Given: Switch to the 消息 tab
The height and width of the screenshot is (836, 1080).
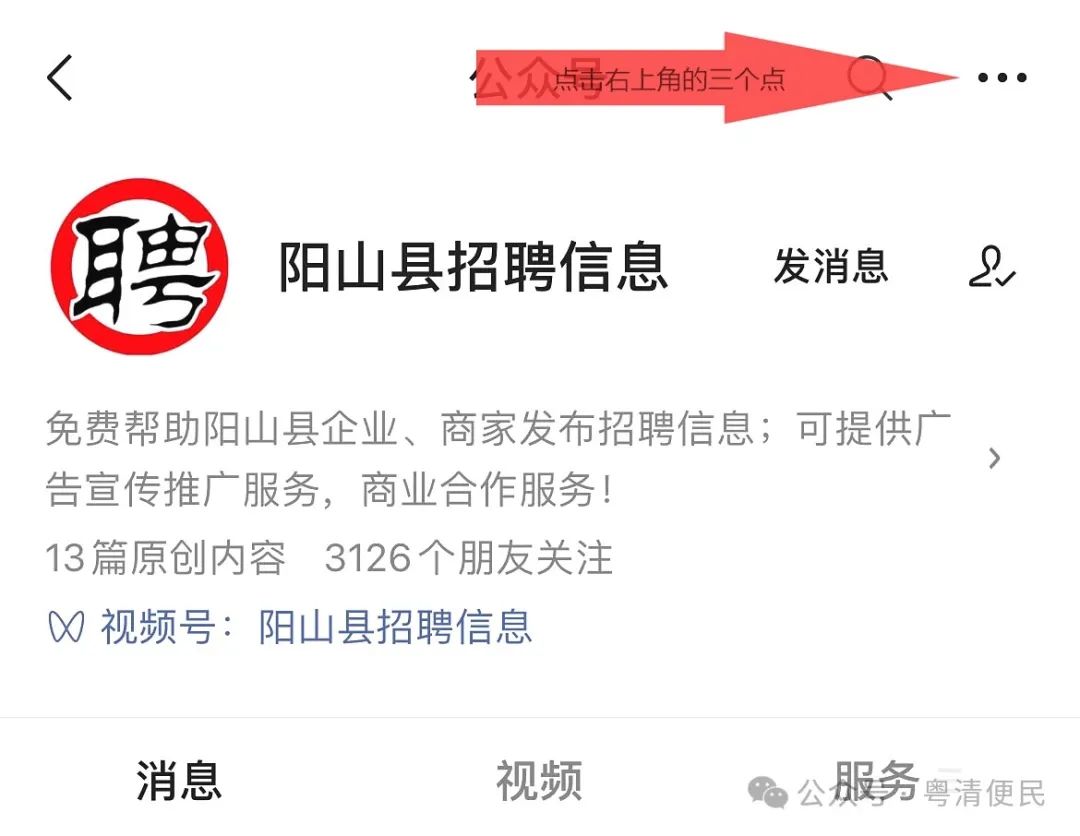Looking at the screenshot, I should (179, 781).
